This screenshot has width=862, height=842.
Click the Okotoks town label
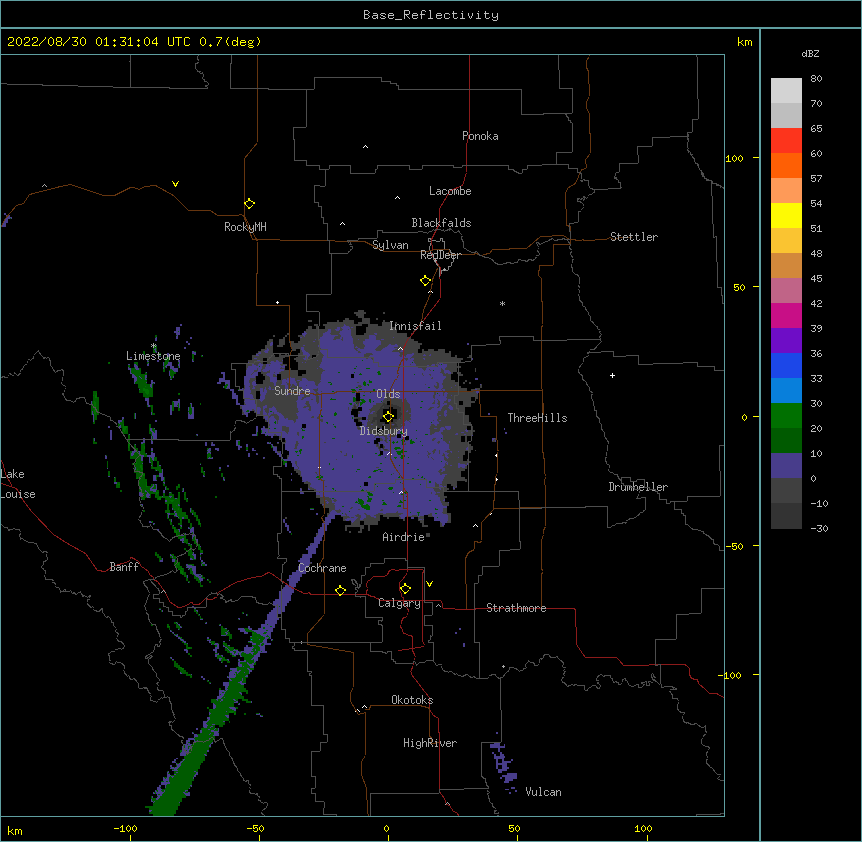click(x=412, y=700)
